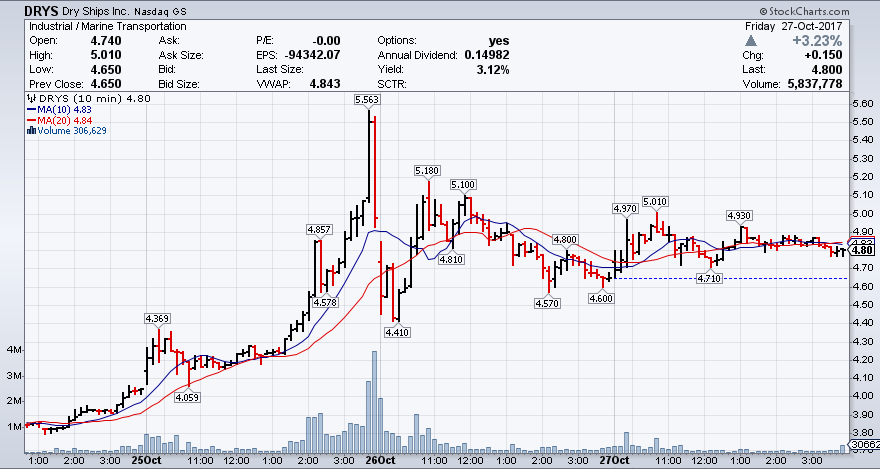Click the 27Oct date label on time axis

click(614, 460)
